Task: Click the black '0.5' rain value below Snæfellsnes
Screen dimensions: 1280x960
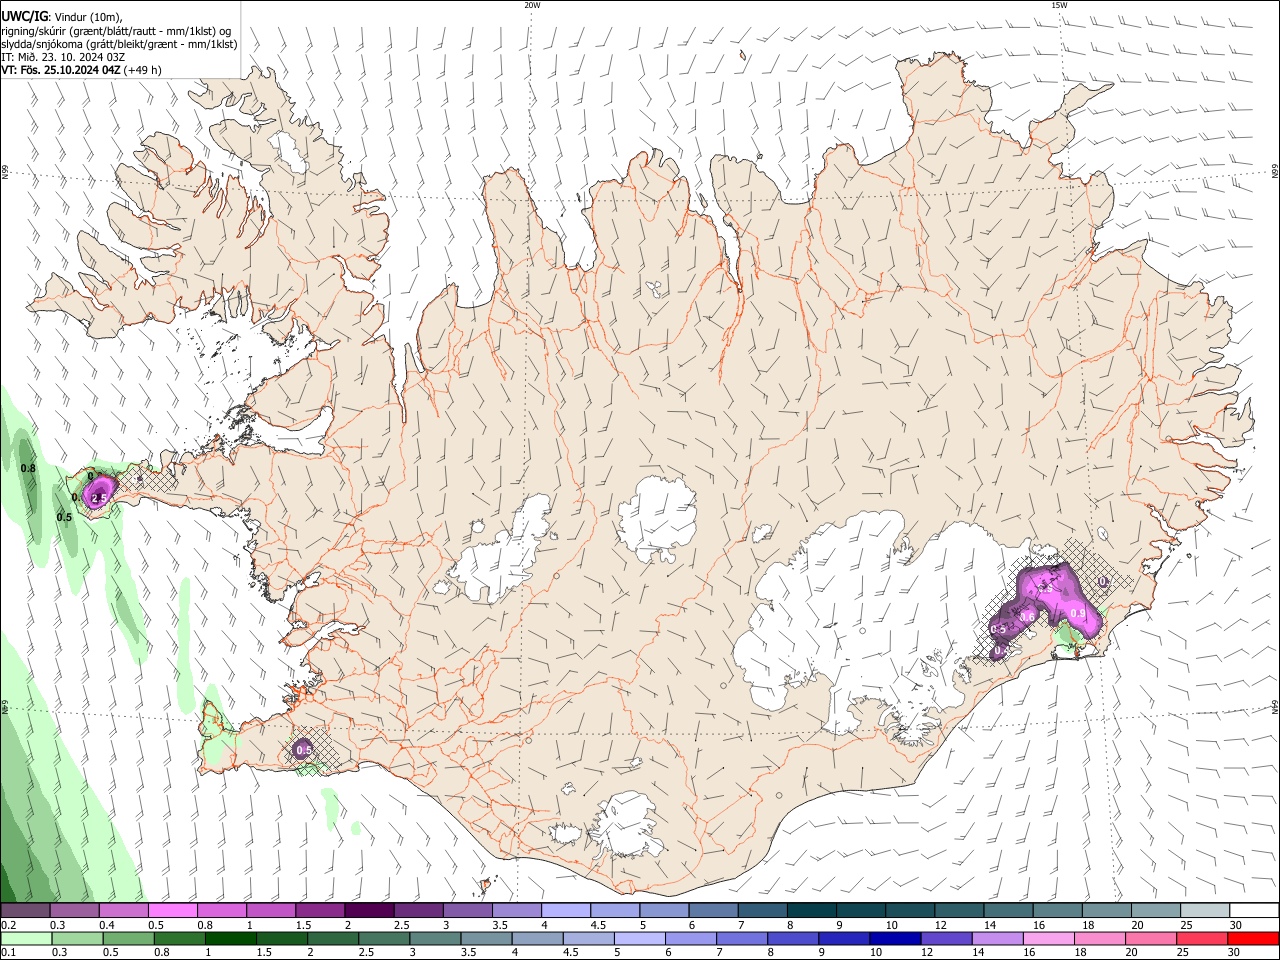Action: pos(64,517)
